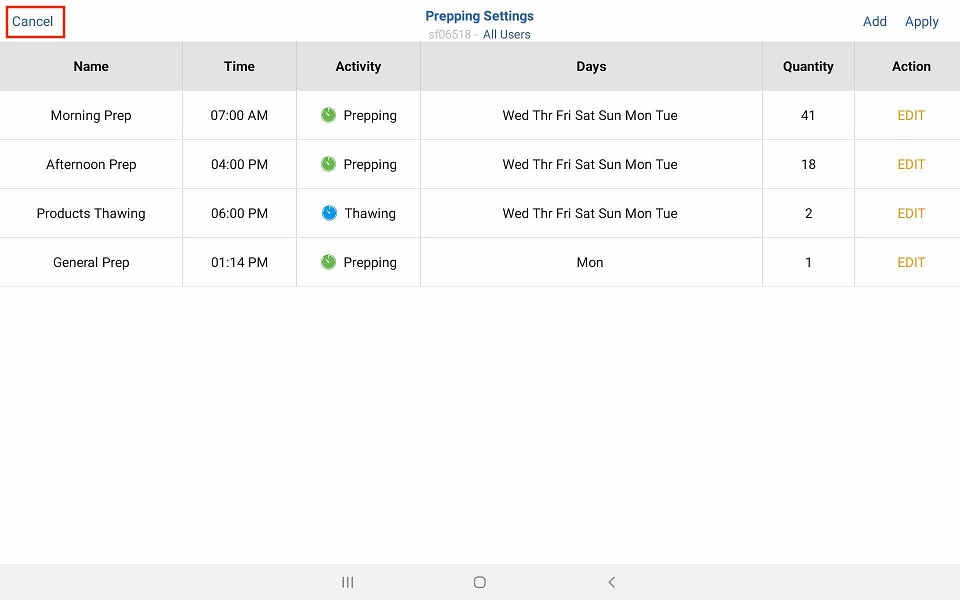This screenshot has width=960, height=600.
Task: Tap Android home button icon
Action: [x=479, y=582]
